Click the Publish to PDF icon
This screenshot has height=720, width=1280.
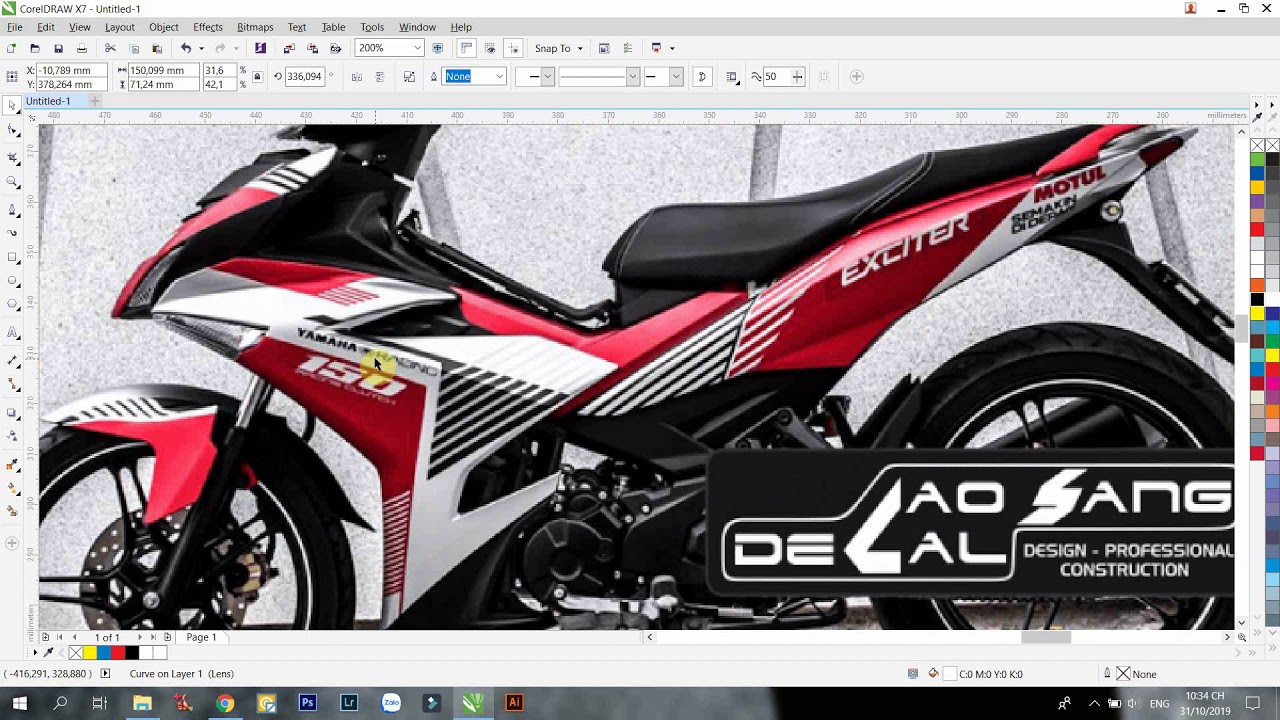point(336,48)
